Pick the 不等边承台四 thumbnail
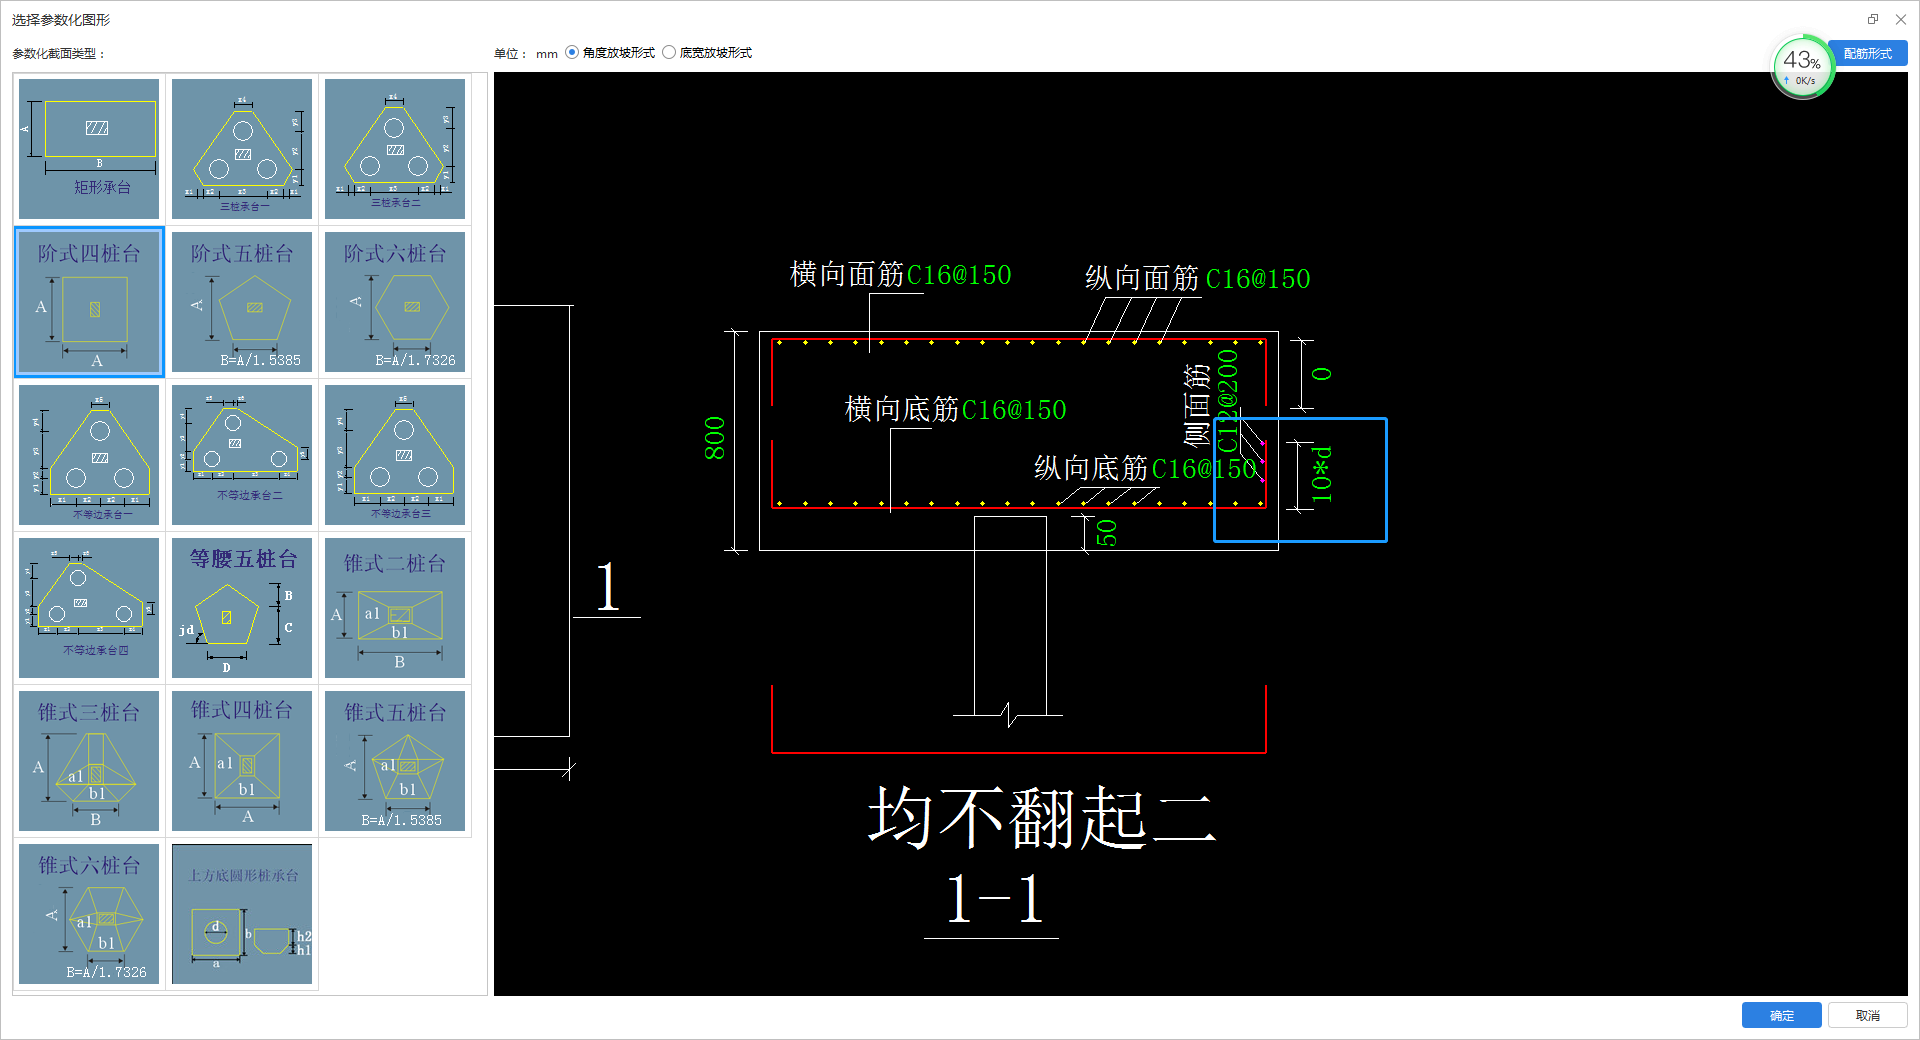This screenshot has height=1040, width=1920. tap(89, 608)
